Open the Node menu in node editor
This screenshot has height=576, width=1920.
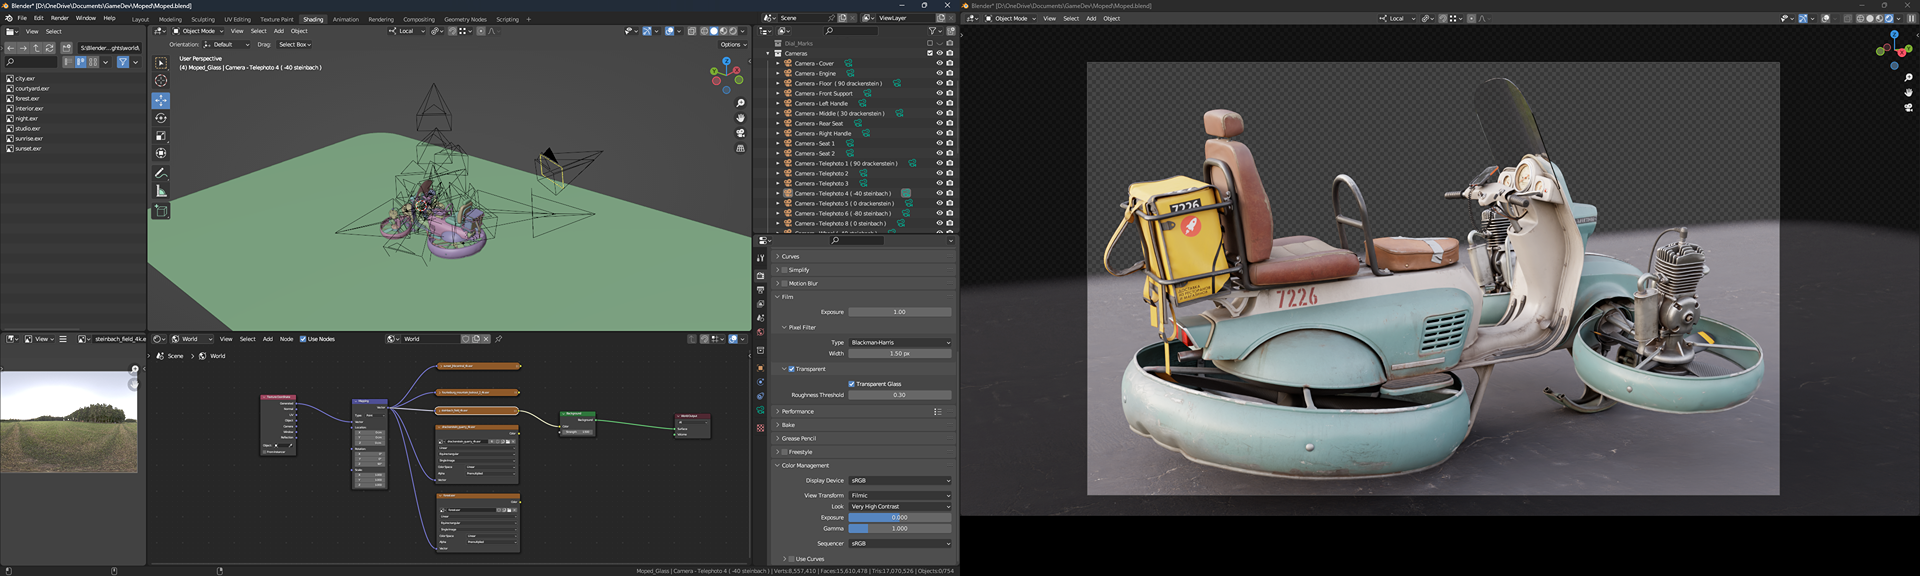[286, 339]
